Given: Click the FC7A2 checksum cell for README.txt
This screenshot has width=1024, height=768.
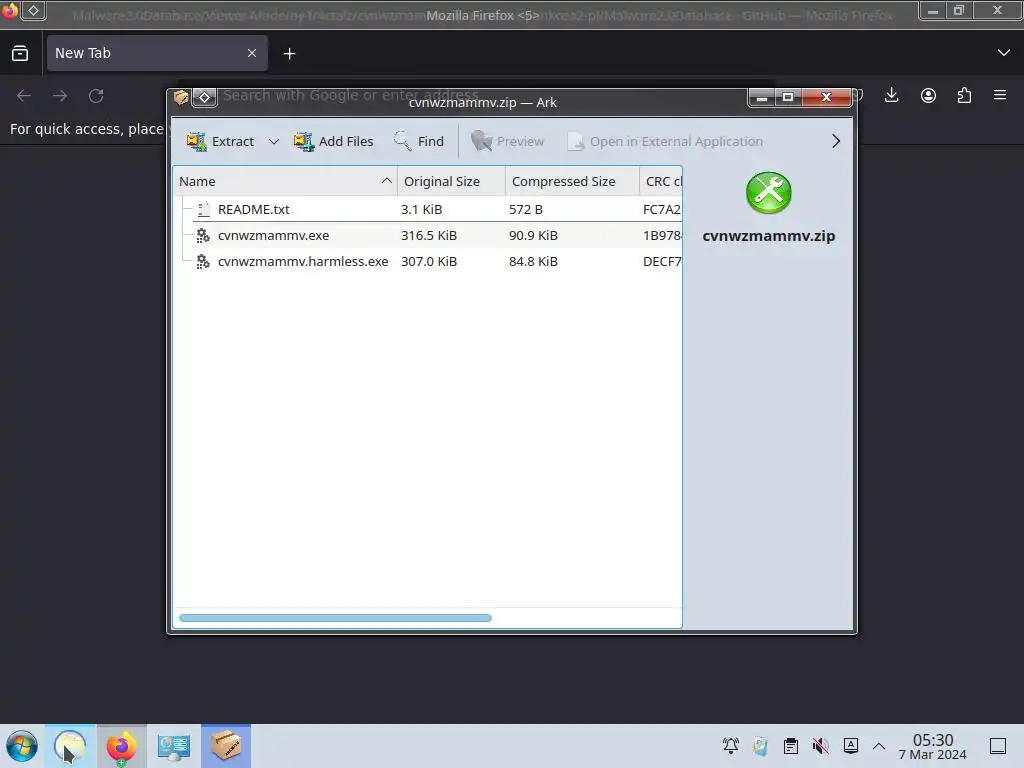Looking at the screenshot, I should [x=662, y=209].
